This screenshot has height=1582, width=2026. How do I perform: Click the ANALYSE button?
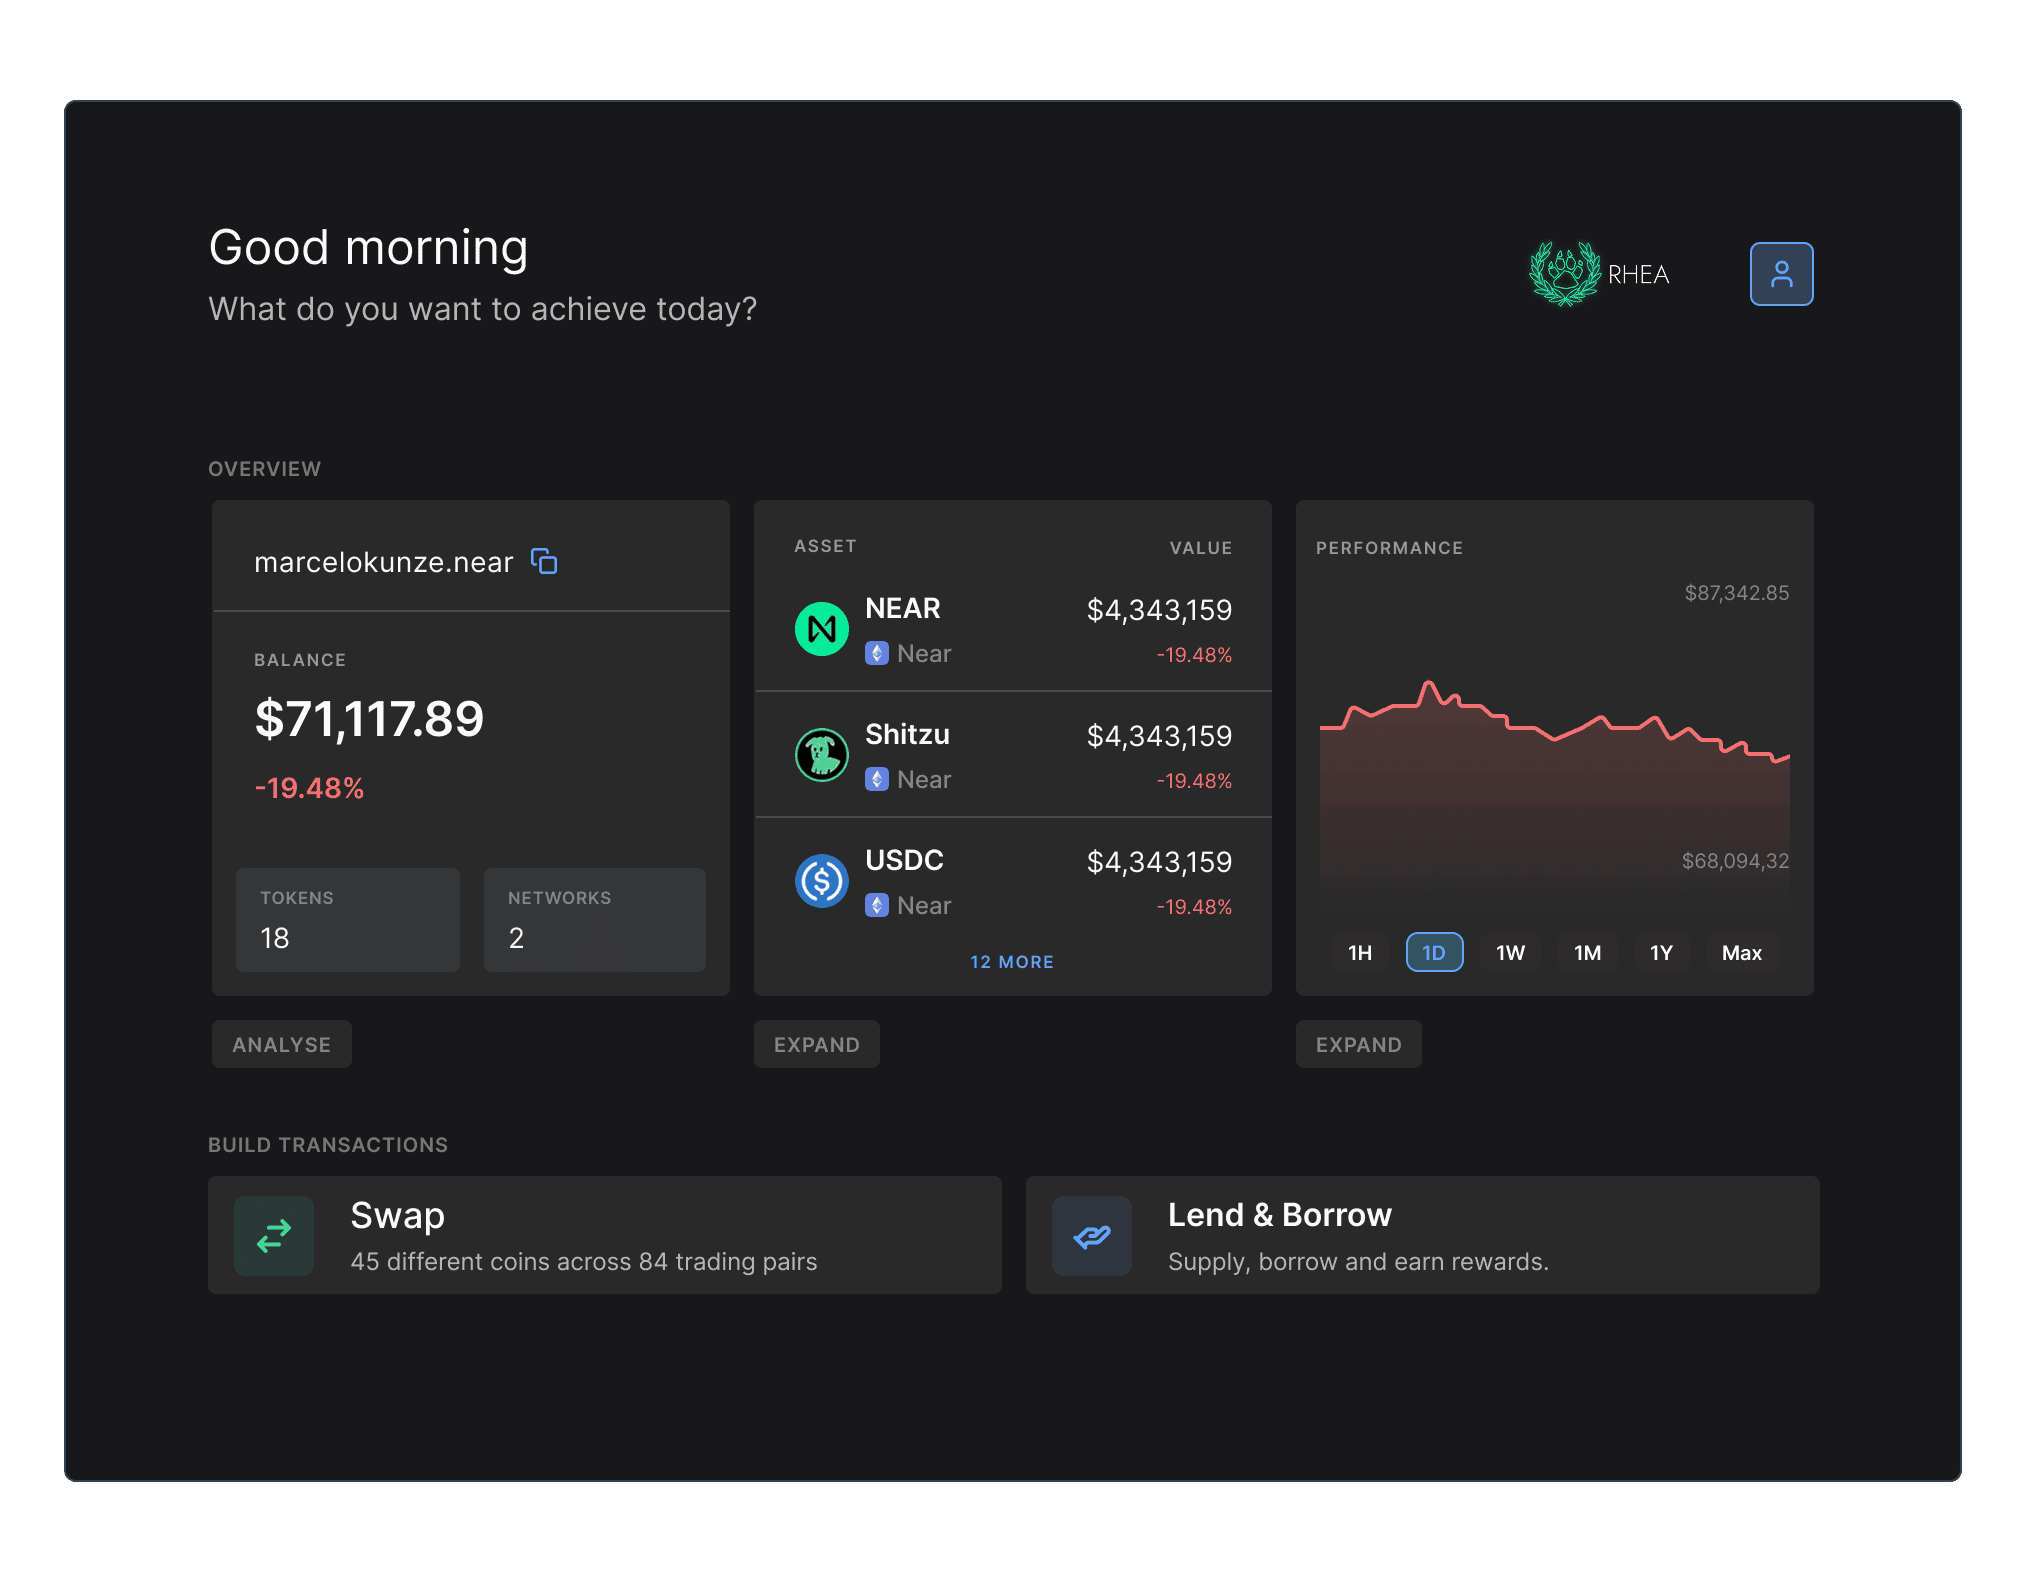pos(281,1044)
